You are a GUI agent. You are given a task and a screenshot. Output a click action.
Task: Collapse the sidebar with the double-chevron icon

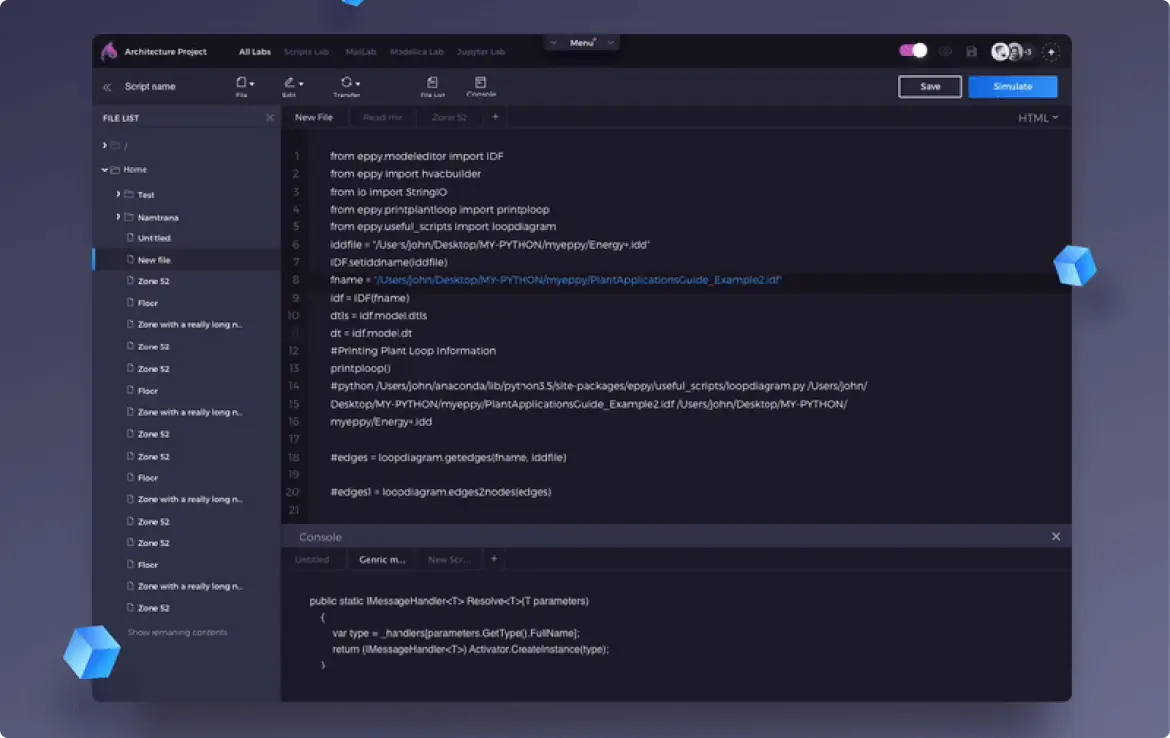click(x=107, y=87)
